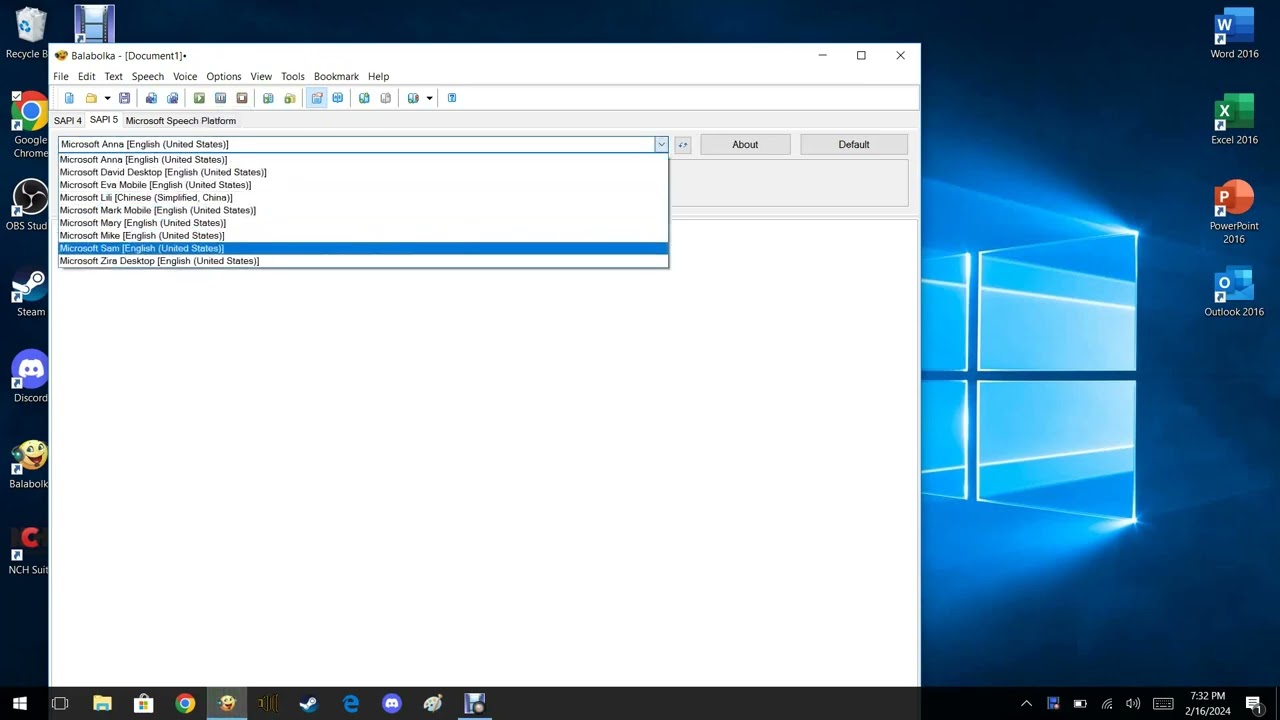The height and width of the screenshot is (720, 1280).
Task: Select Microsoft Eva Mobile voice
Action: pyautogui.click(x=363, y=185)
